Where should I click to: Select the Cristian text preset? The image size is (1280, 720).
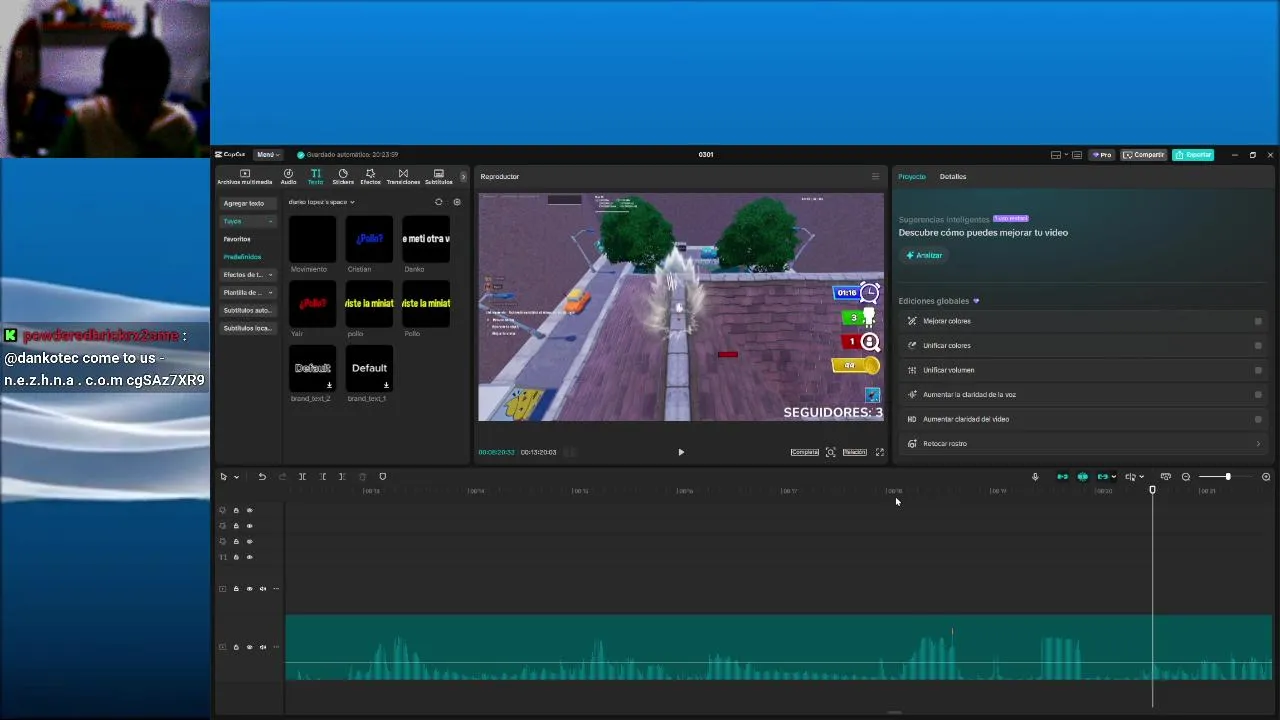369,240
